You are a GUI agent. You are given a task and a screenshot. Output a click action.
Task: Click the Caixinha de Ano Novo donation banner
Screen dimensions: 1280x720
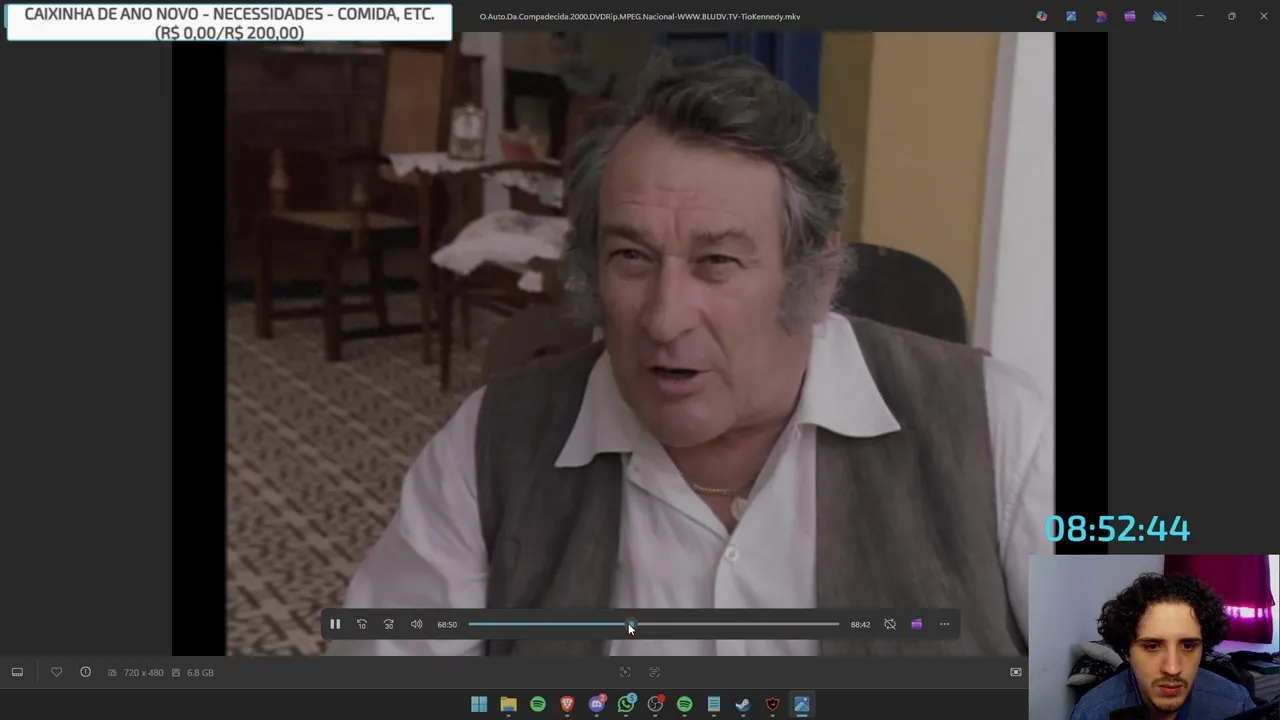229,23
